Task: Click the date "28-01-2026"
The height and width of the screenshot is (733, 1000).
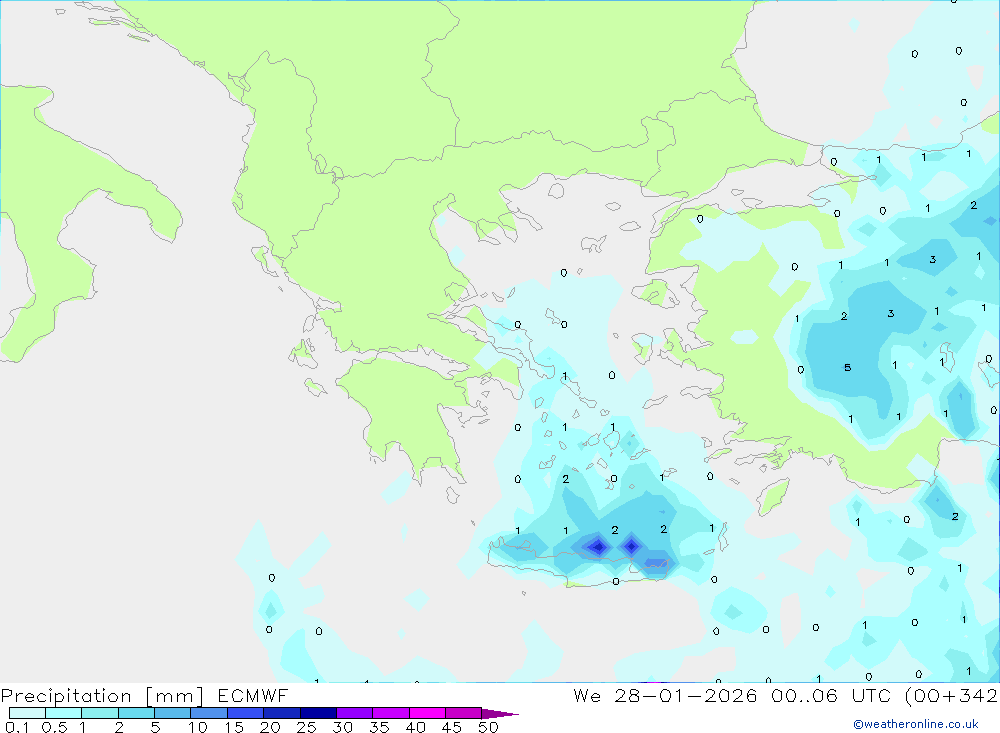Action: click(686, 695)
